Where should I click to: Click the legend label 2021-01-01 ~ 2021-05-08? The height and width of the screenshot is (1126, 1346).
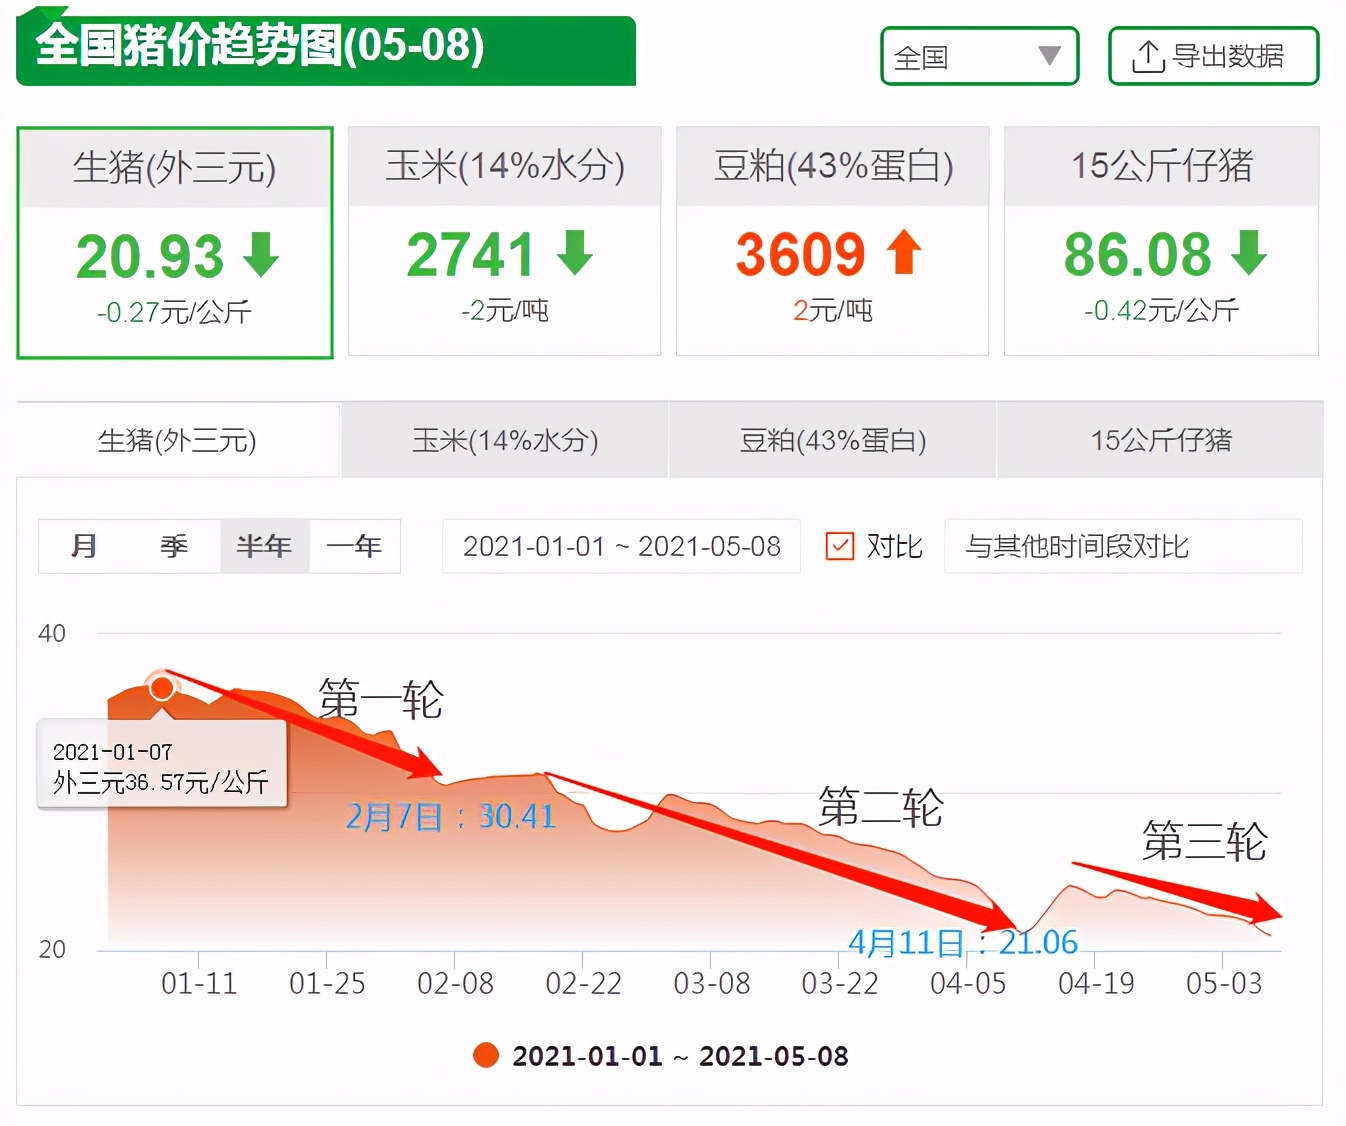tap(680, 1056)
